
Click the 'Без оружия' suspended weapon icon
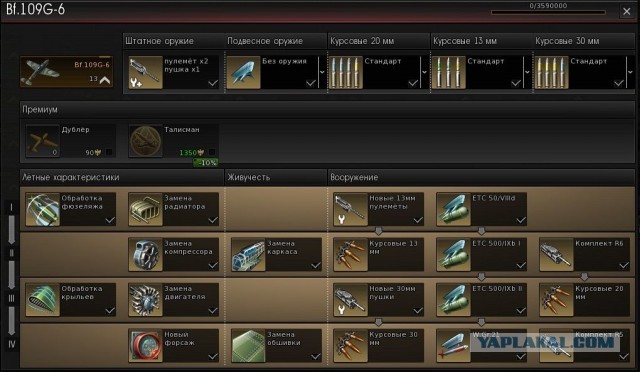(243, 73)
